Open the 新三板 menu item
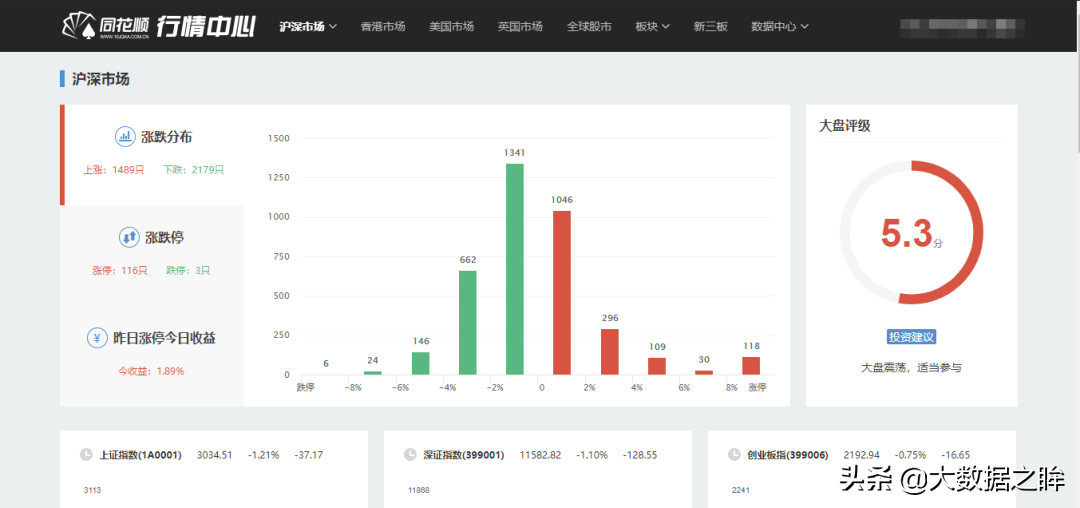The height and width of the screenshot is (508, 1080). (710, 26)
